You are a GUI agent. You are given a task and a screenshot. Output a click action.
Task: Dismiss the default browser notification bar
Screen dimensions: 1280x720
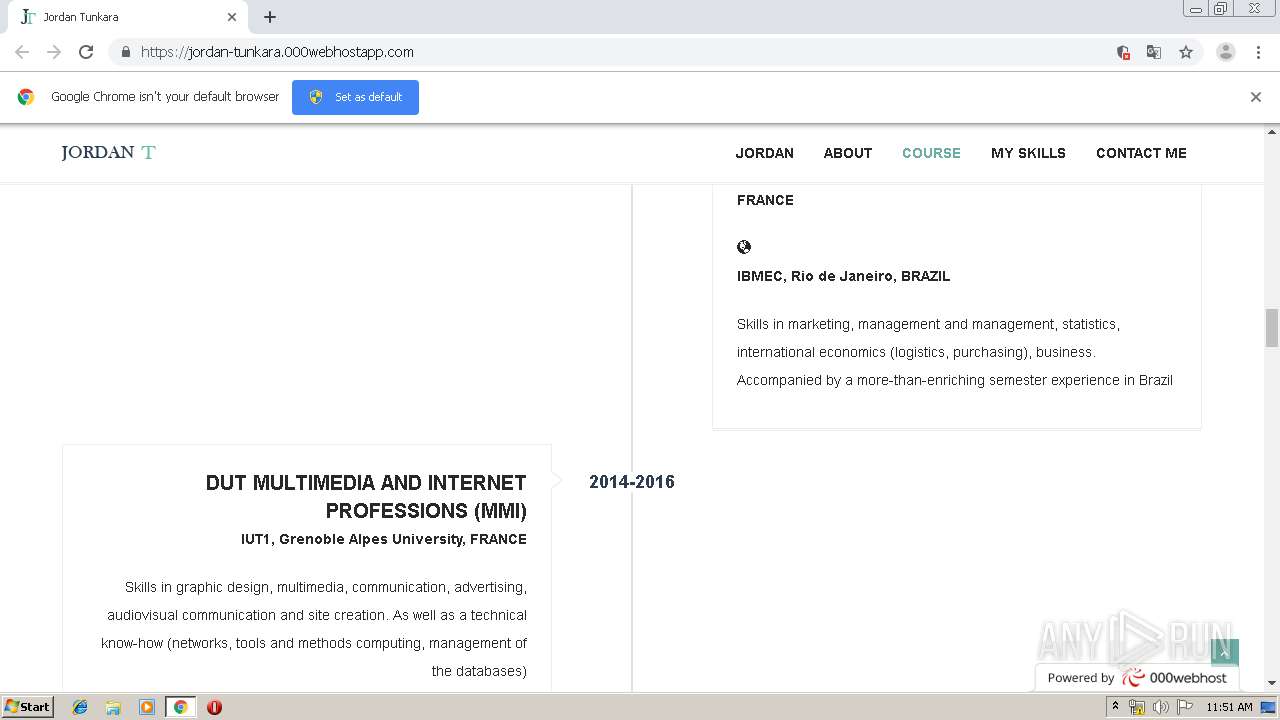[x=1256, y=97]
